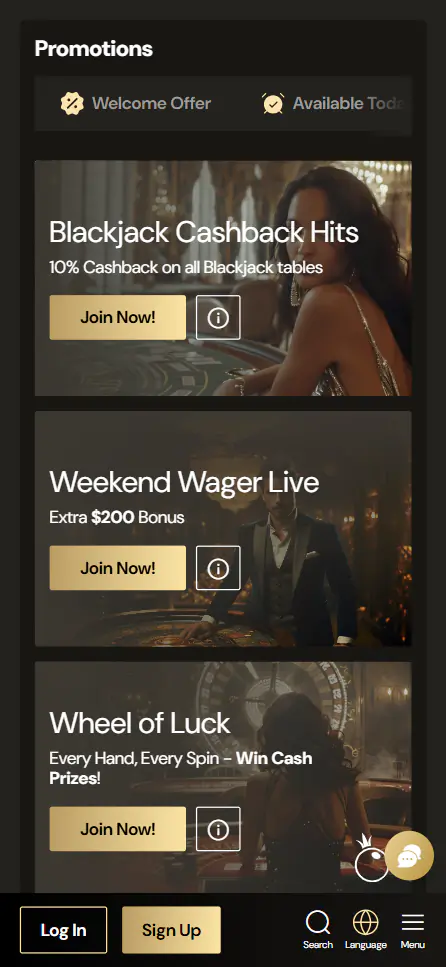Click the Welcome Offer percent badge icon
This screenshot has width=446, height=967.
point(72,104)
